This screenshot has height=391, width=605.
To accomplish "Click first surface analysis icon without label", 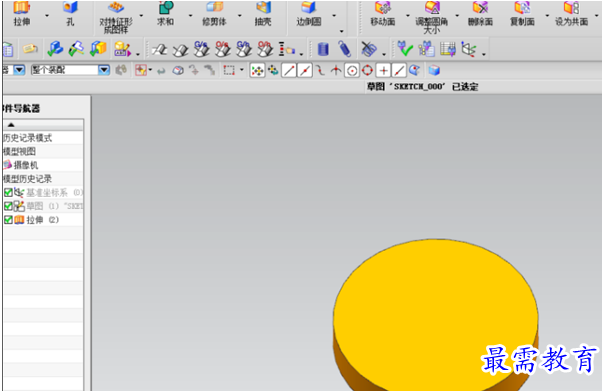I will pos(159,49).
